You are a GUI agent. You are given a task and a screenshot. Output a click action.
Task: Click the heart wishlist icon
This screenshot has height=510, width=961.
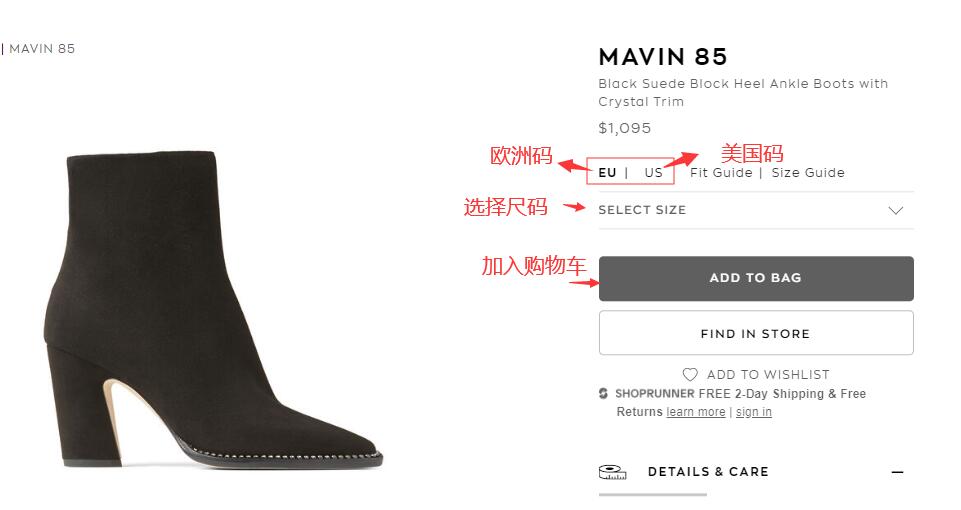690,375
